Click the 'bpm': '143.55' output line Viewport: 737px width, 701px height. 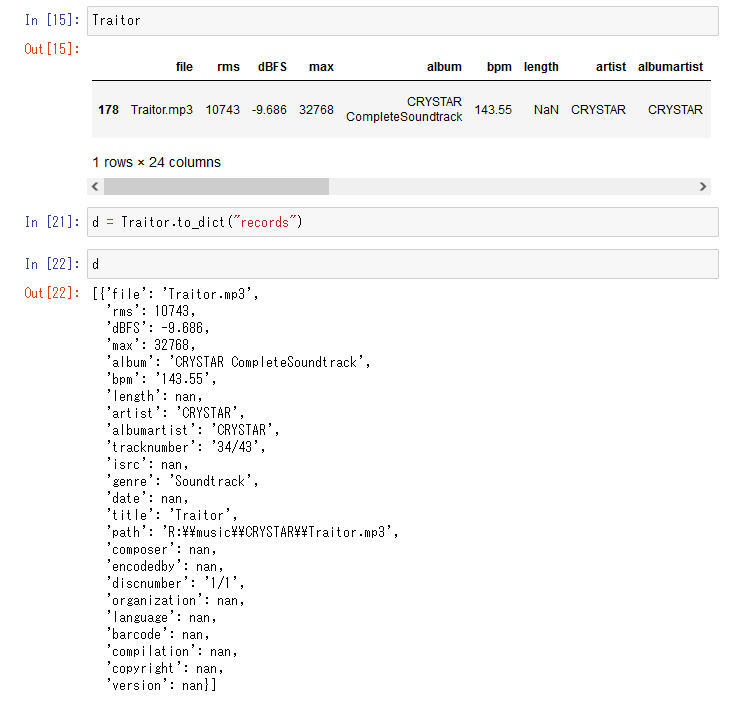[x=161, y=379]
